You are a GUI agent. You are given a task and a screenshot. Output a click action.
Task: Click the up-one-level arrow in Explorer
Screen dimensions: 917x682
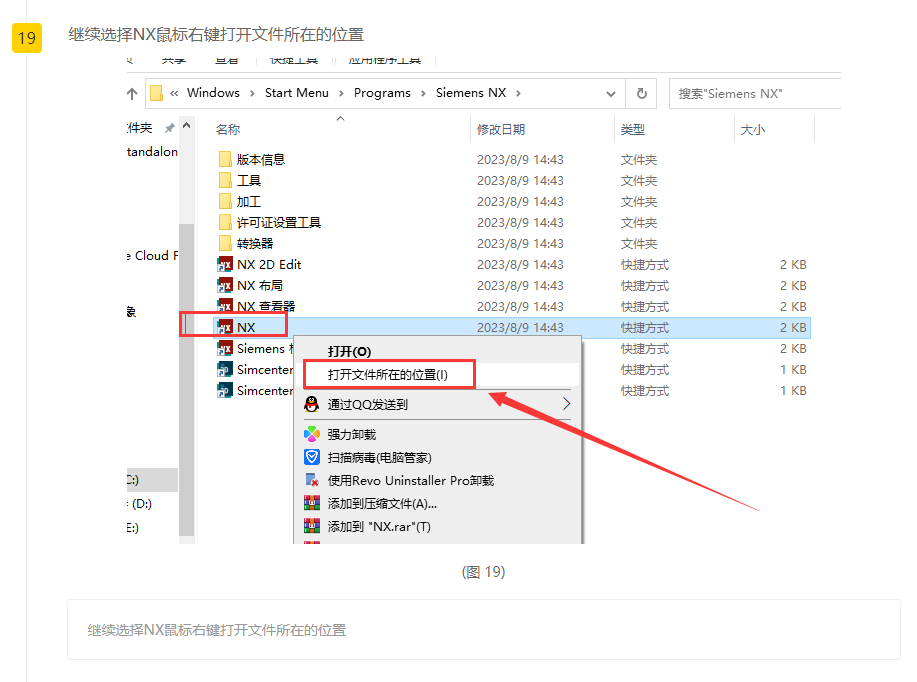[x=132, y=94]
